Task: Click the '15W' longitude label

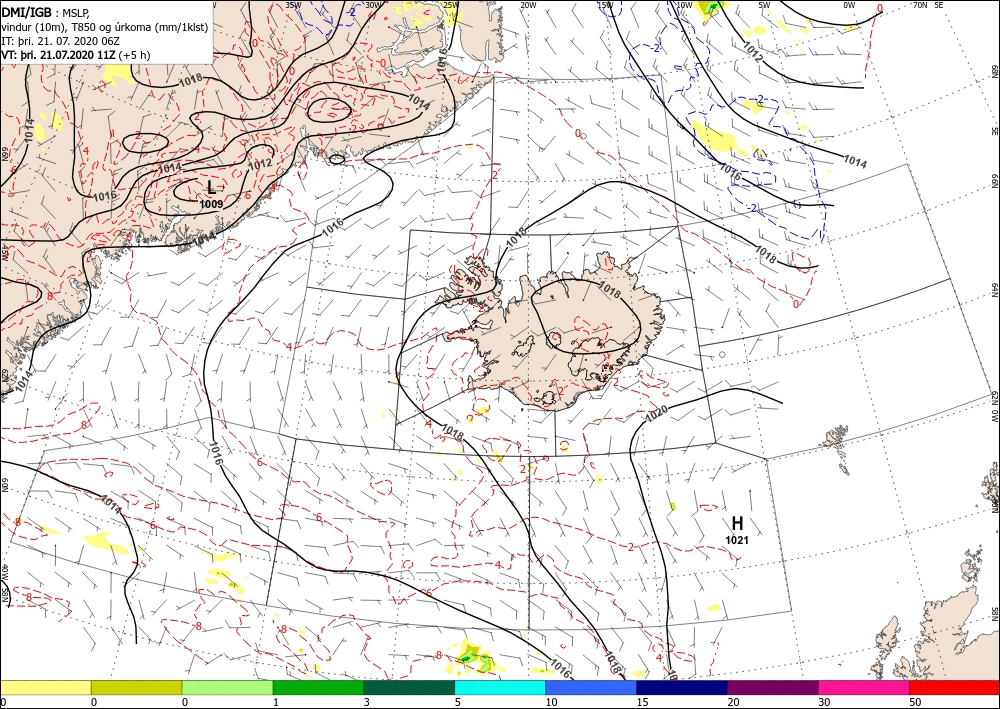Action: pos(605,5)
